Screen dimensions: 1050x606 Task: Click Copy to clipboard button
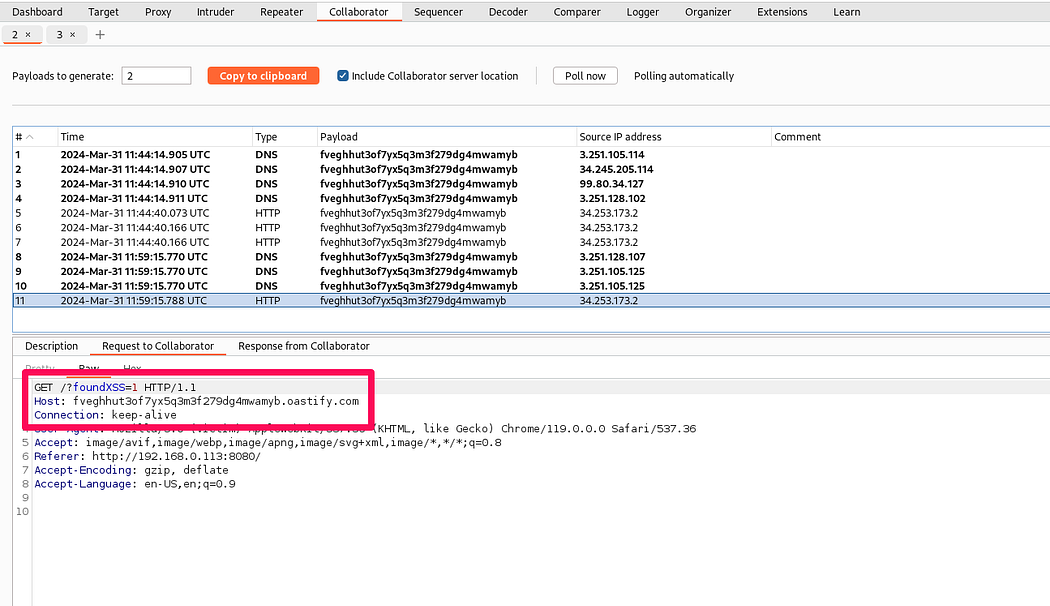(263, 76)
